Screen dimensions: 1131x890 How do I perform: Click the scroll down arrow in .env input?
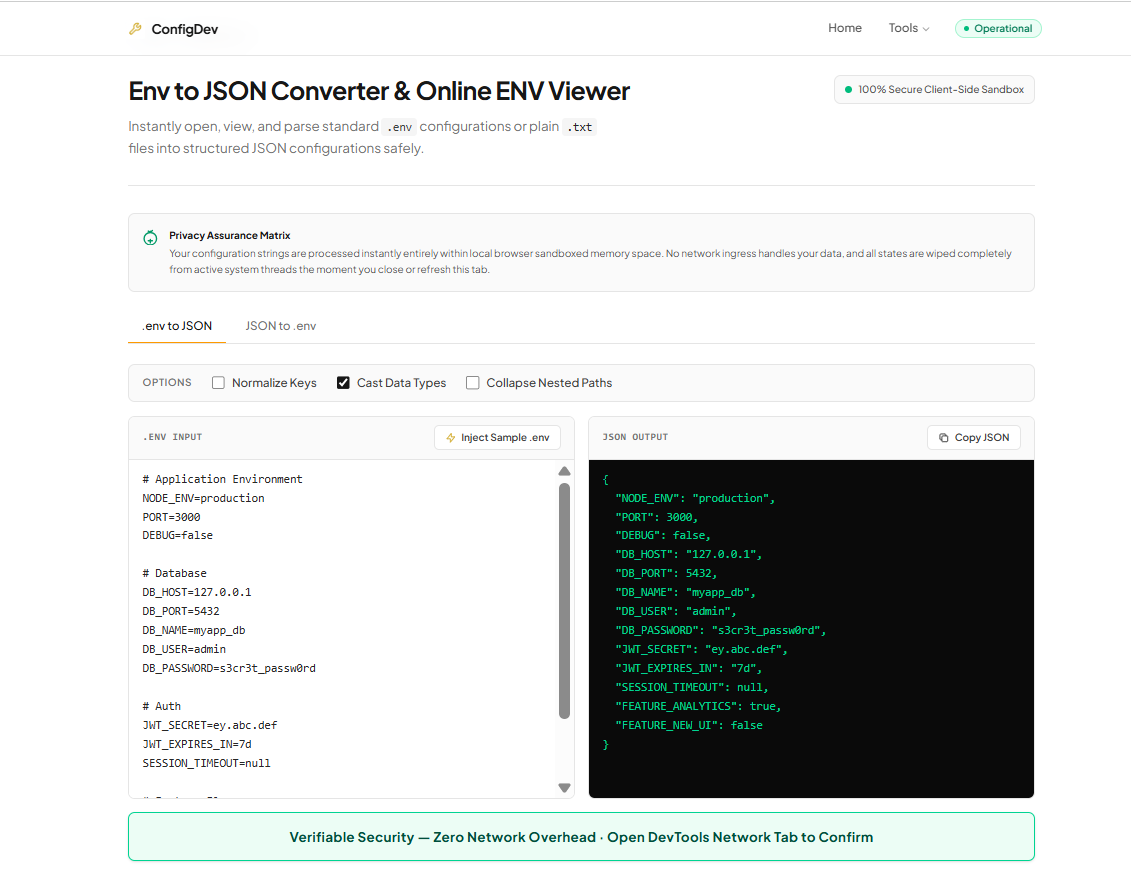point(565,788)
